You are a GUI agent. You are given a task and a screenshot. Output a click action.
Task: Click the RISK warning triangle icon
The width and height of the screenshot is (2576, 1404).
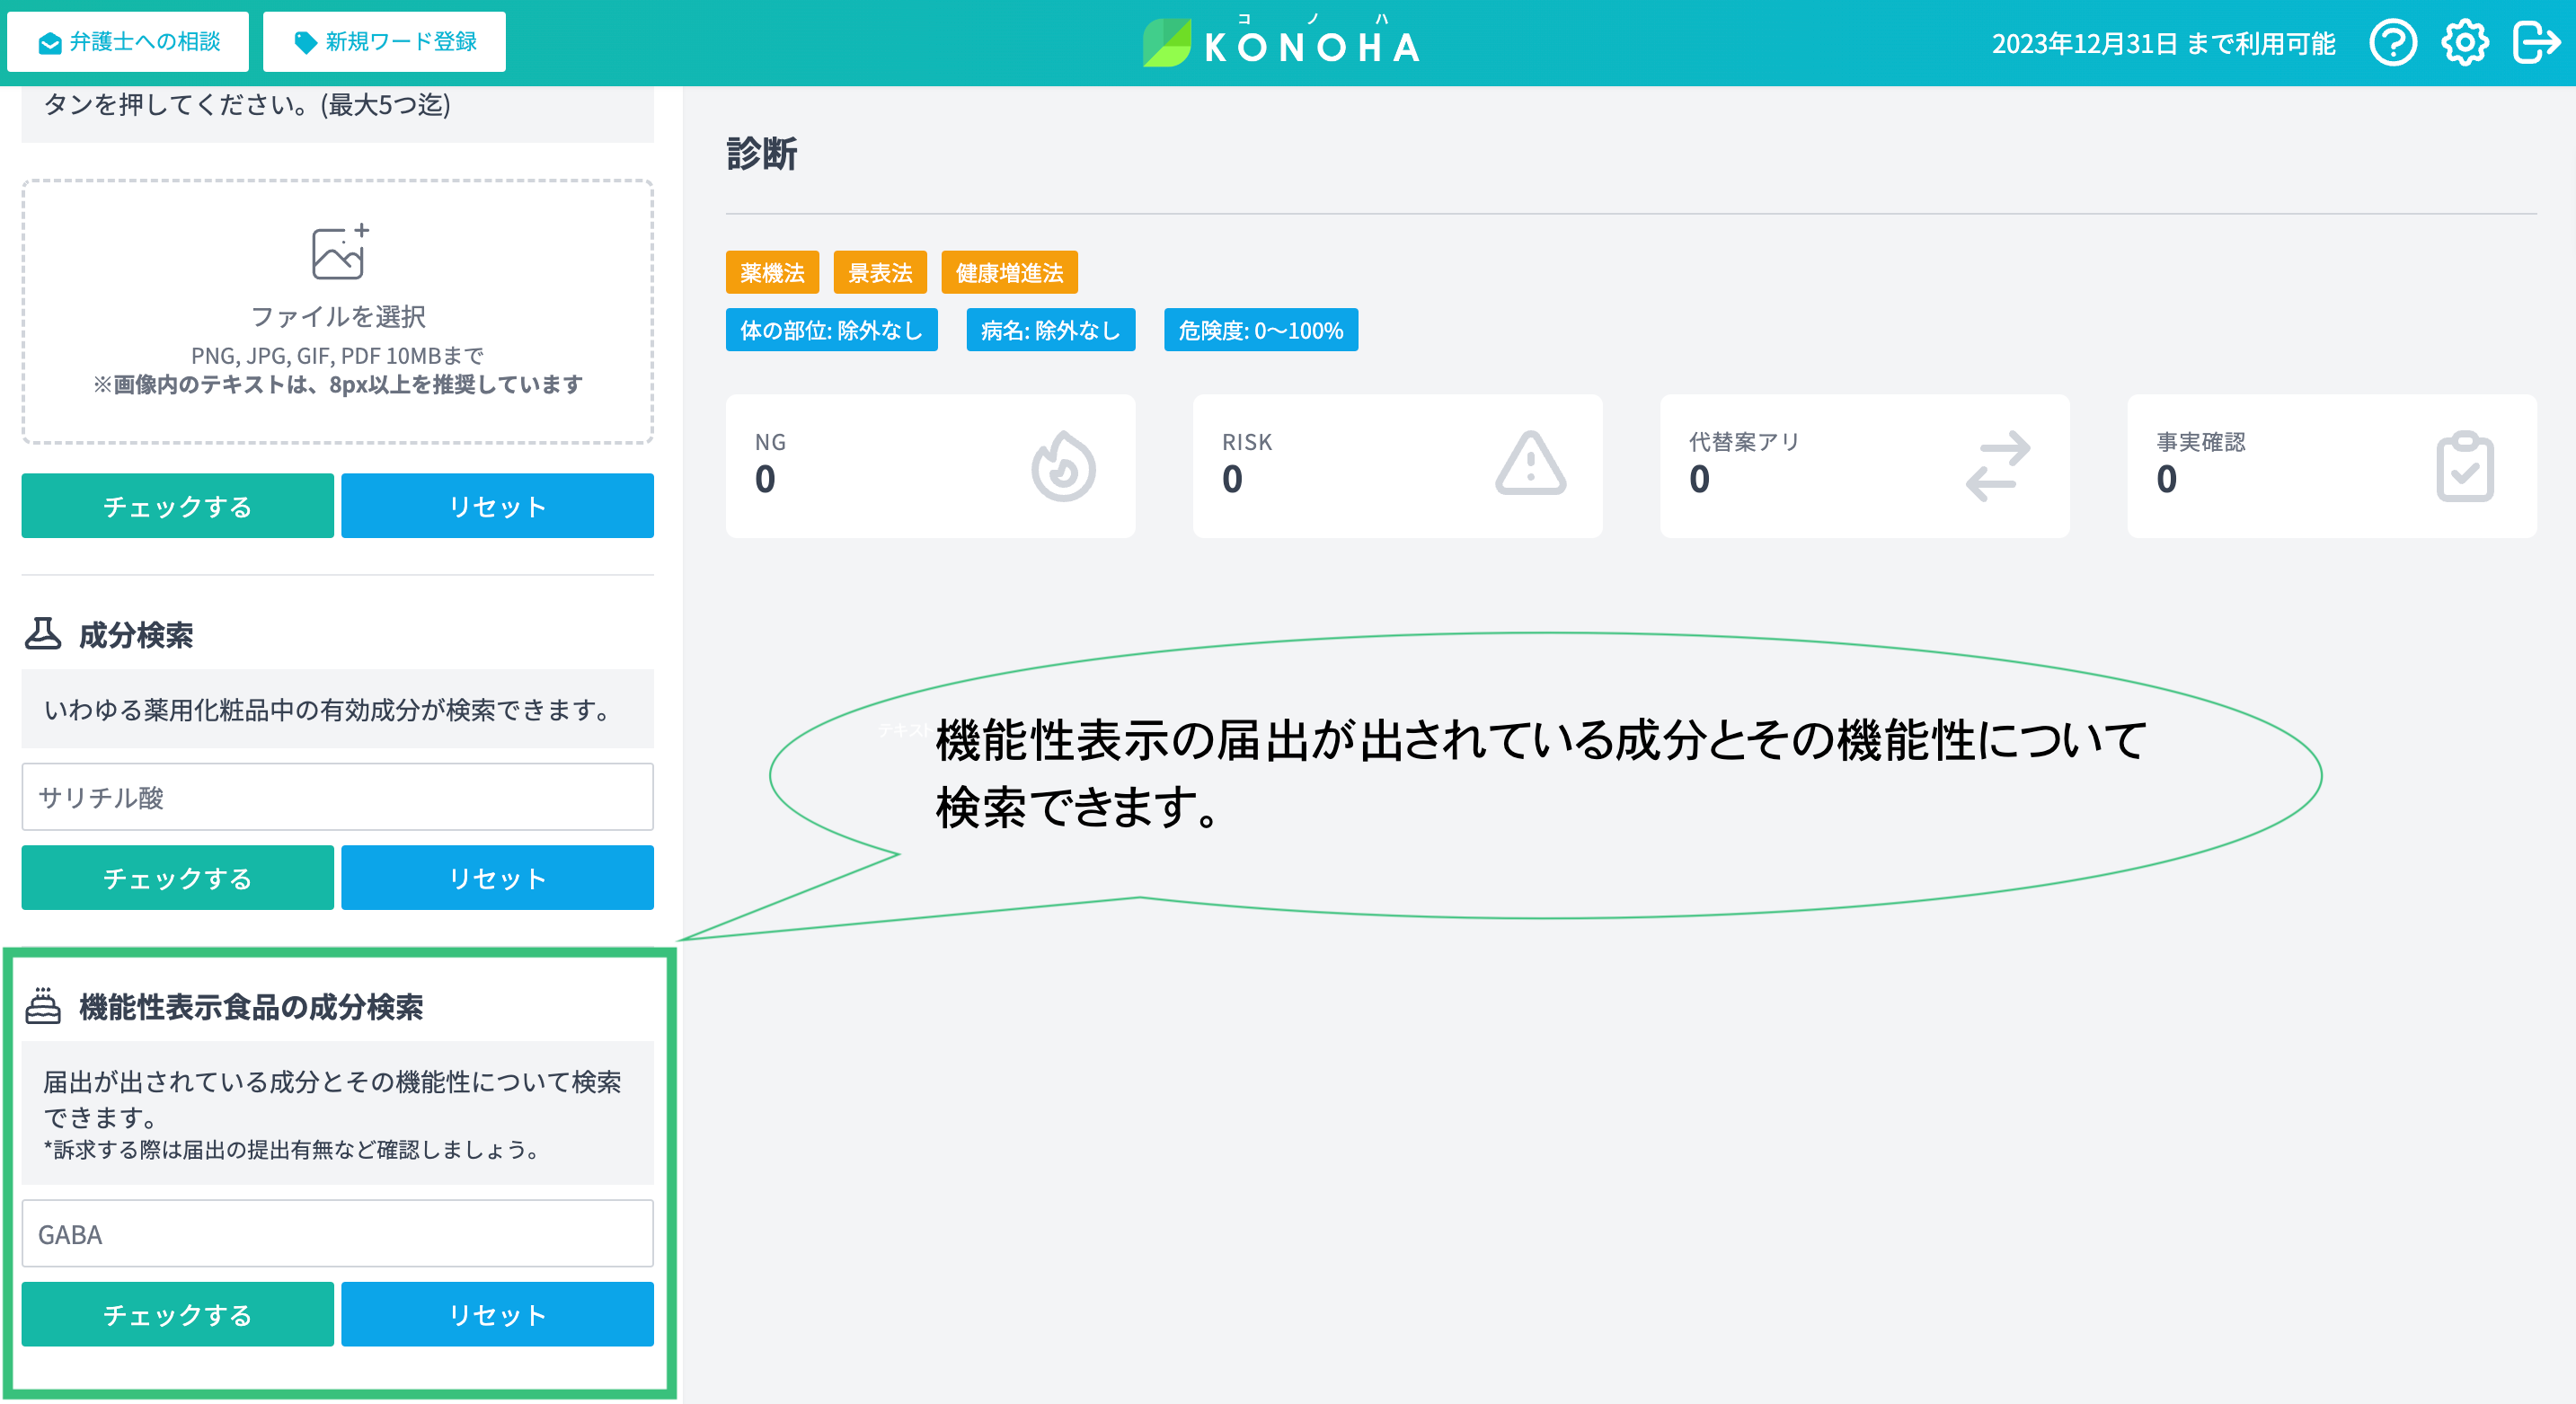point(1530,465)
